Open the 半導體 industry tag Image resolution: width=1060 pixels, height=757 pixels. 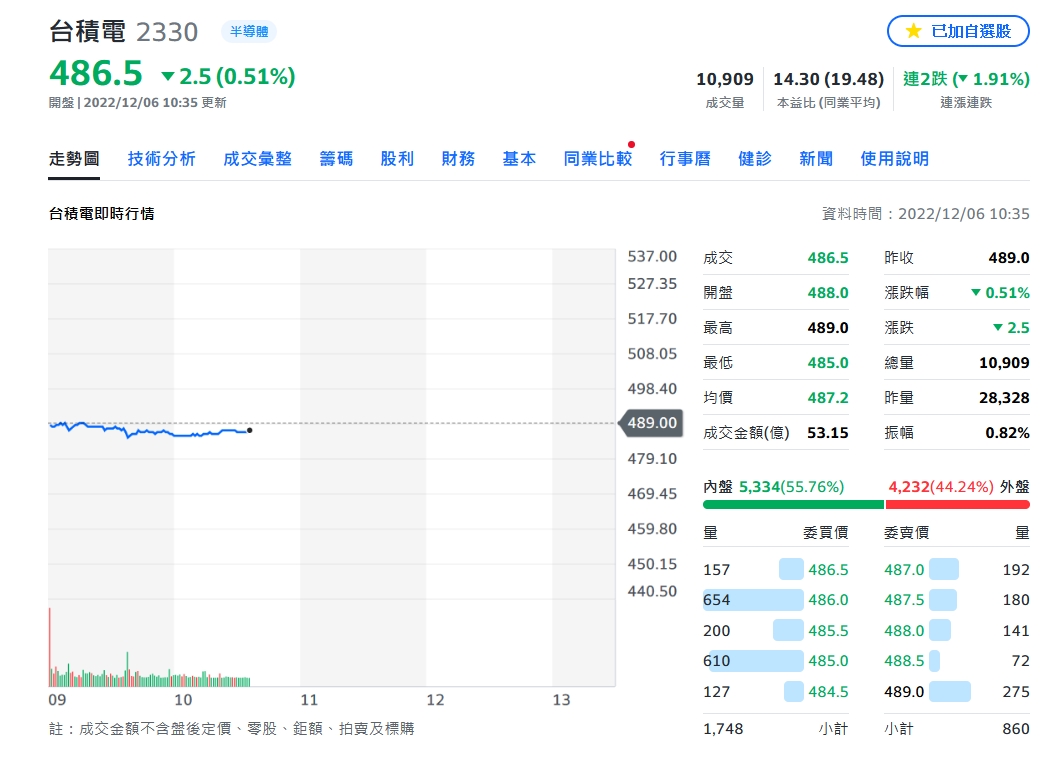click(x=249, y=32)
